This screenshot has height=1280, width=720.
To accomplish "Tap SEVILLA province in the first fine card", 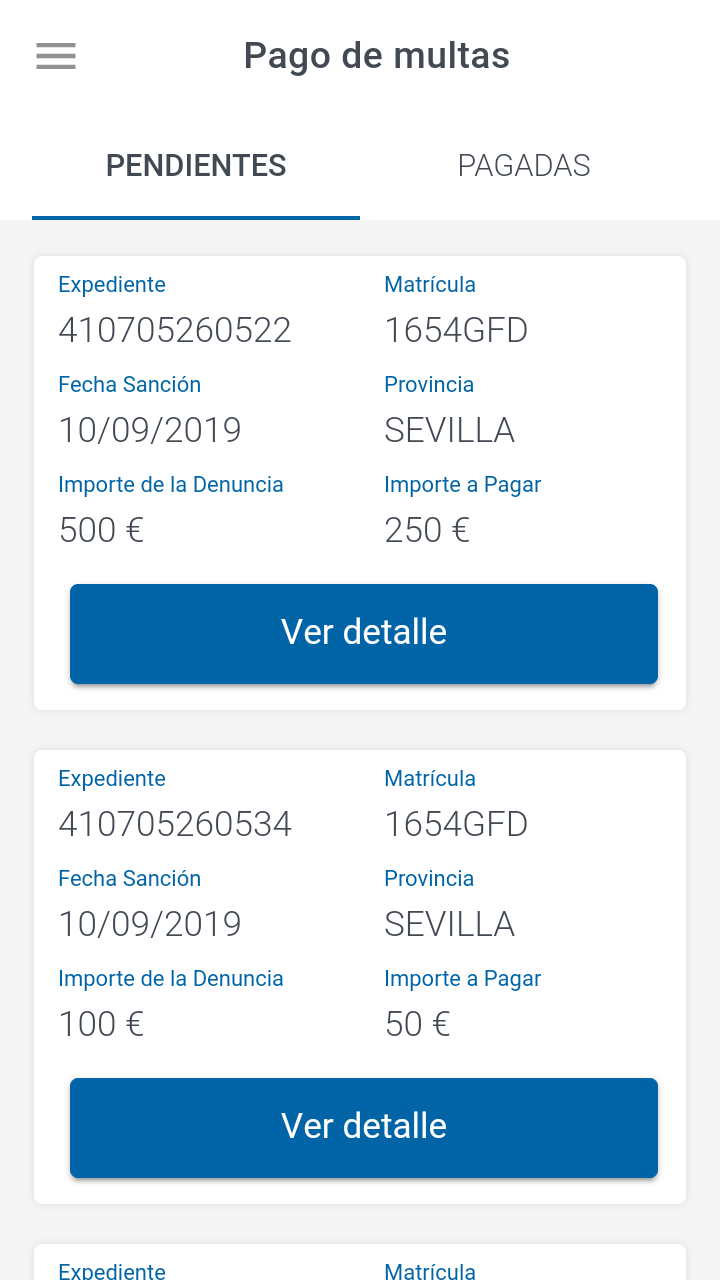I will 449,430.
